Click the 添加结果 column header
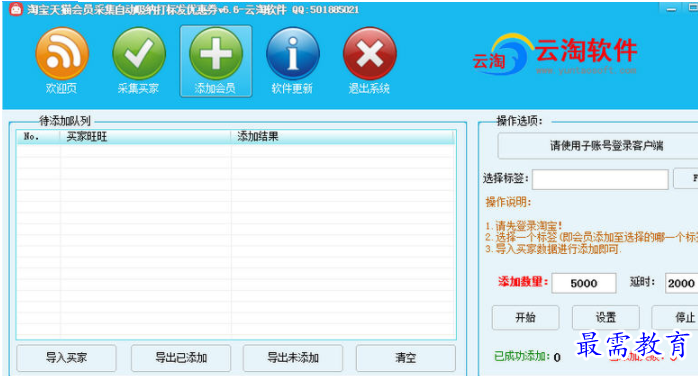This screenshot has height=376, width=698. 343,137
